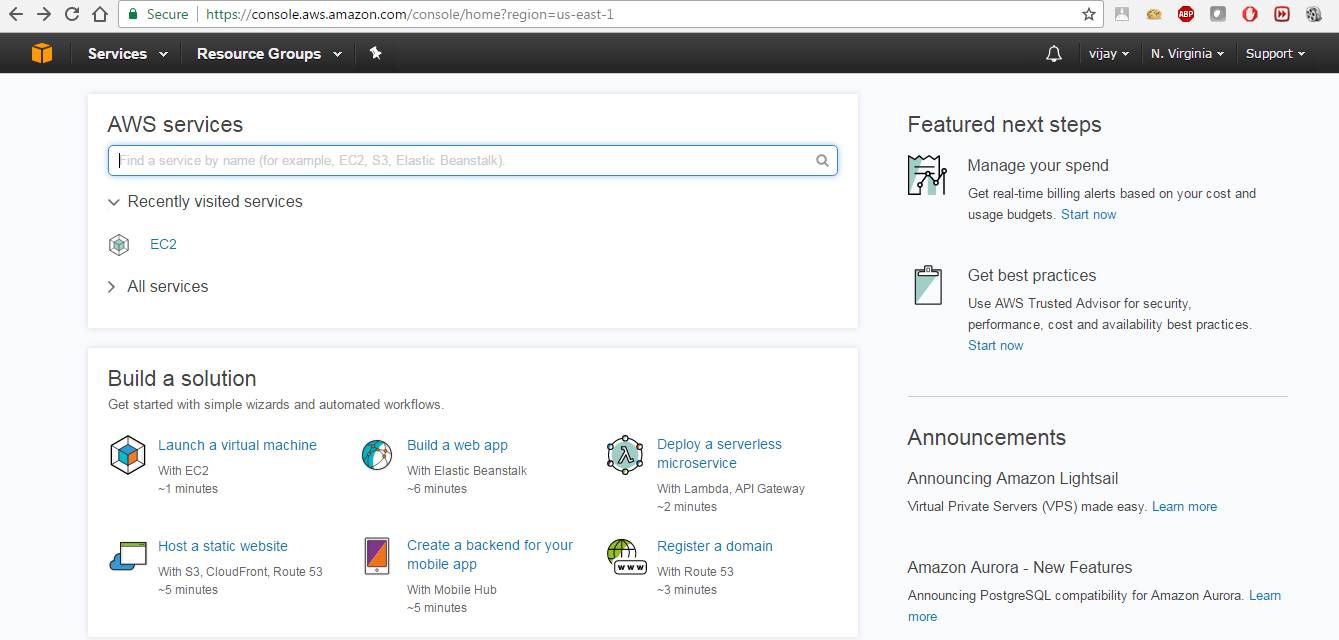This screenshot has height=640, width=1339.
Task: Bookmark this page with the star icon
Action: click(x=1088, y=14)
